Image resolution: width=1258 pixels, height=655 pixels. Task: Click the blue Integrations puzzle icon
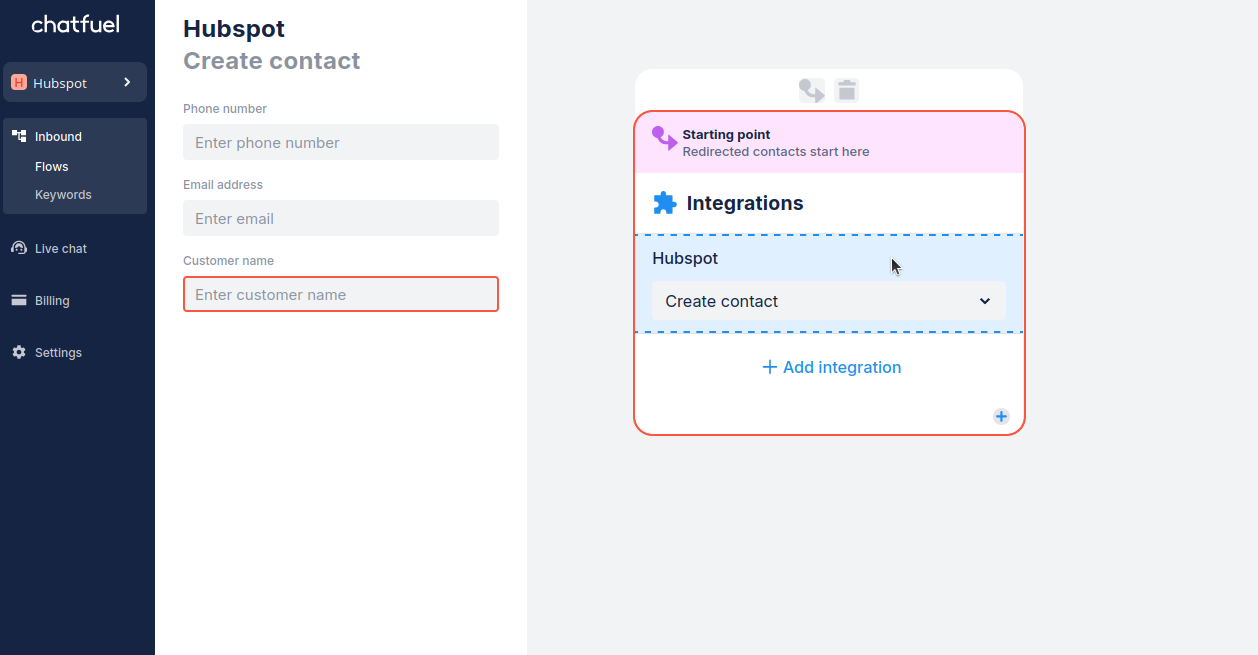point(664,203)
